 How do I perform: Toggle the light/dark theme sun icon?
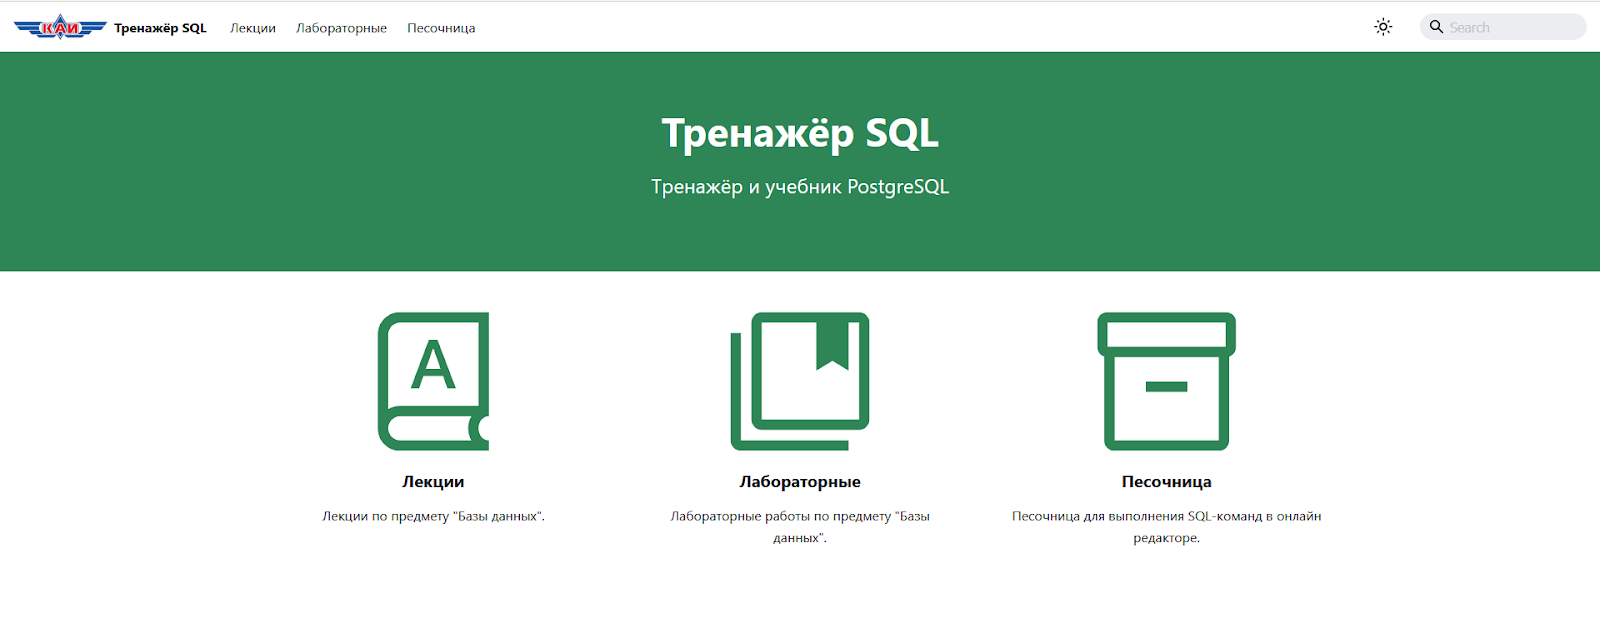[1383, 27]
